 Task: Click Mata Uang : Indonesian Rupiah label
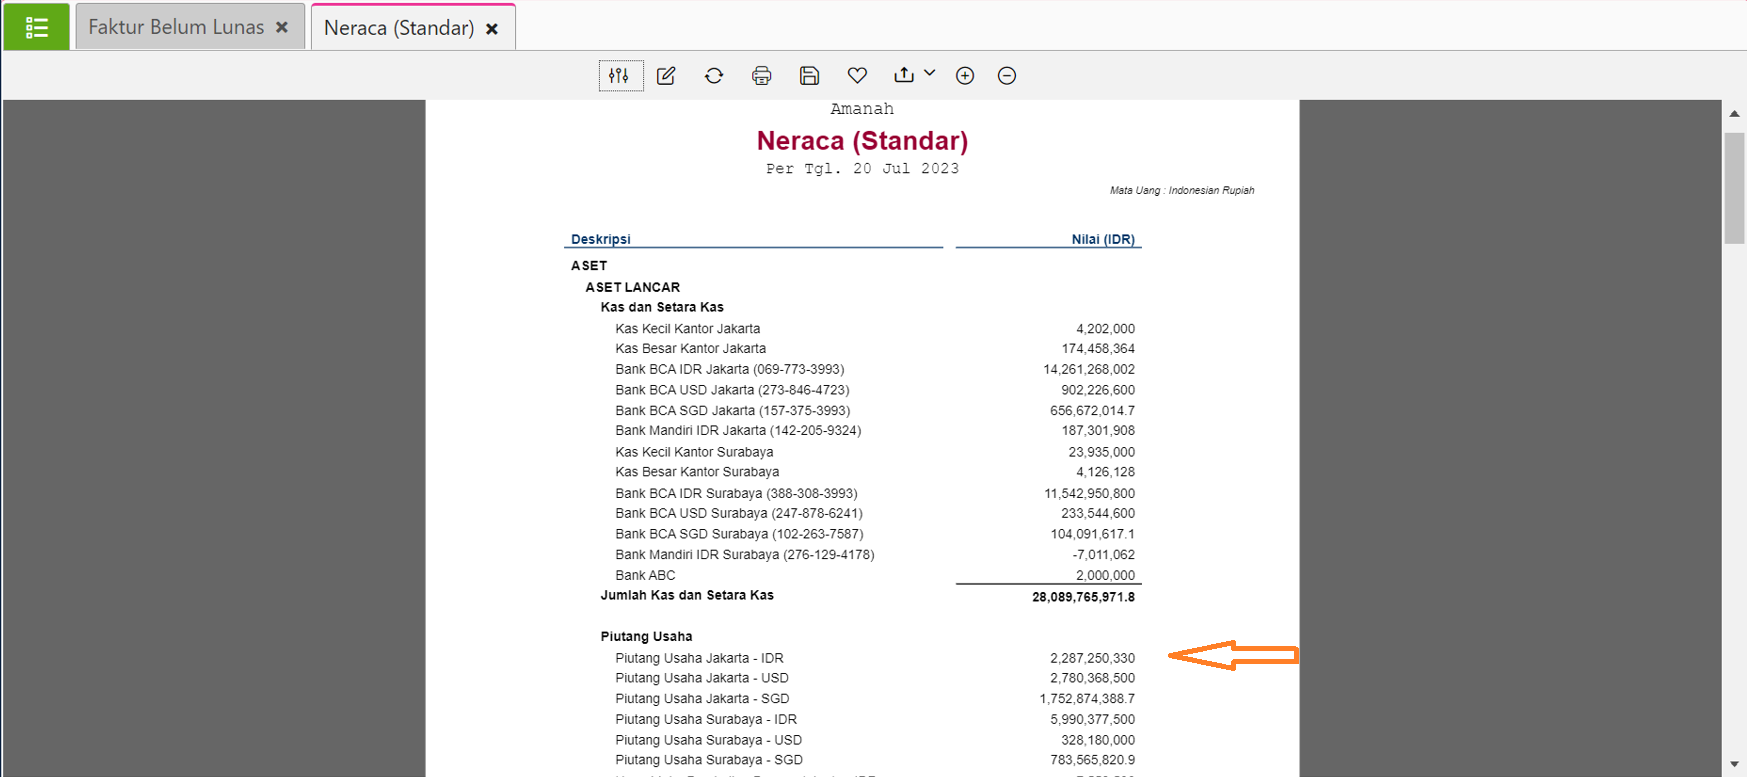coord(1182,190)
